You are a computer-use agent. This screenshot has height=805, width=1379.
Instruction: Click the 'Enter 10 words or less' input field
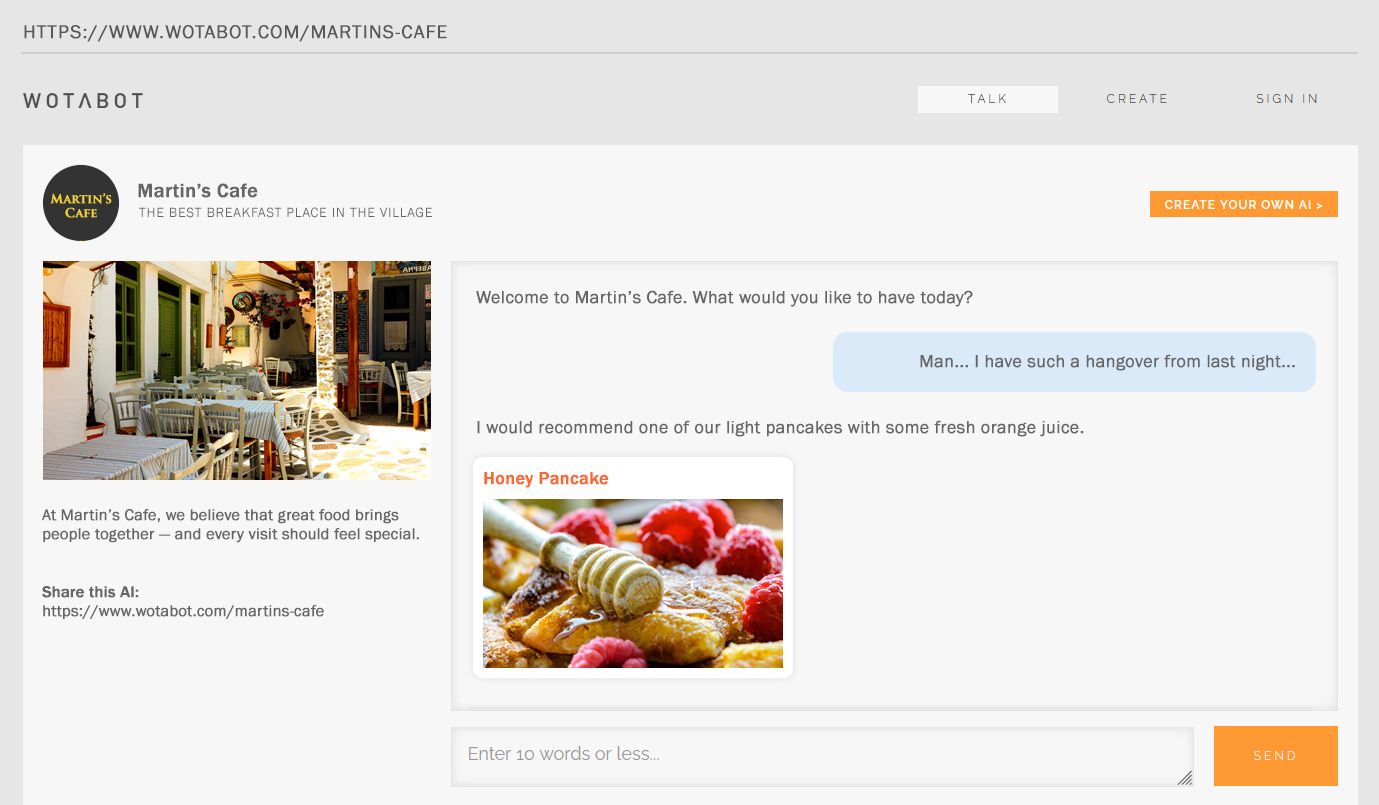pyautogui.click(x=822, y=755)
